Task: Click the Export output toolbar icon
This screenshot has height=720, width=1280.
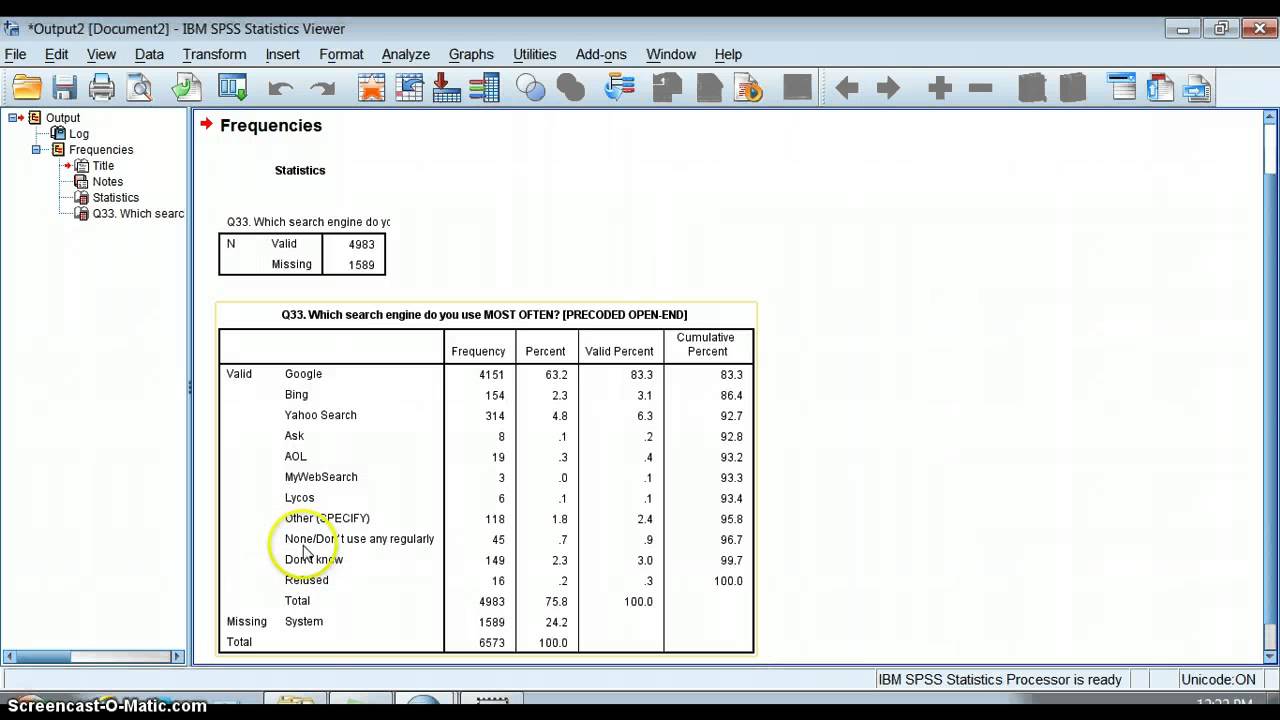Action: click(186, 88)
